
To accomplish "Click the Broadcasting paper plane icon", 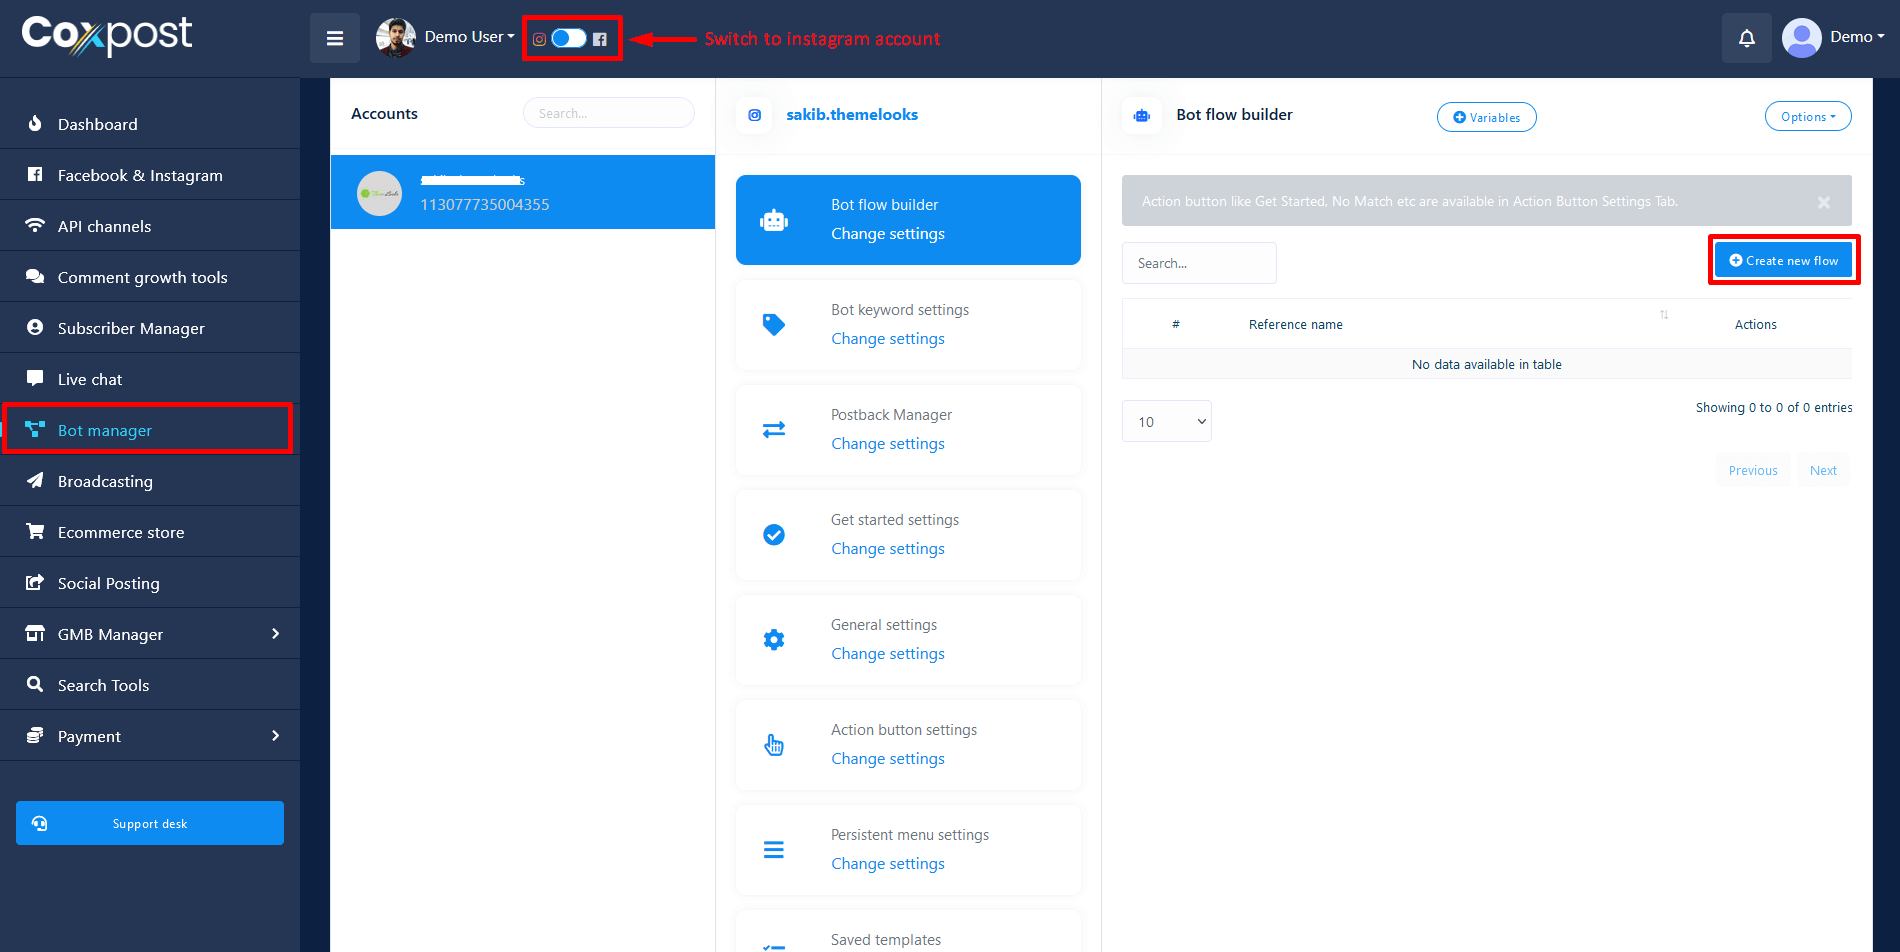I will pos(35,480).
